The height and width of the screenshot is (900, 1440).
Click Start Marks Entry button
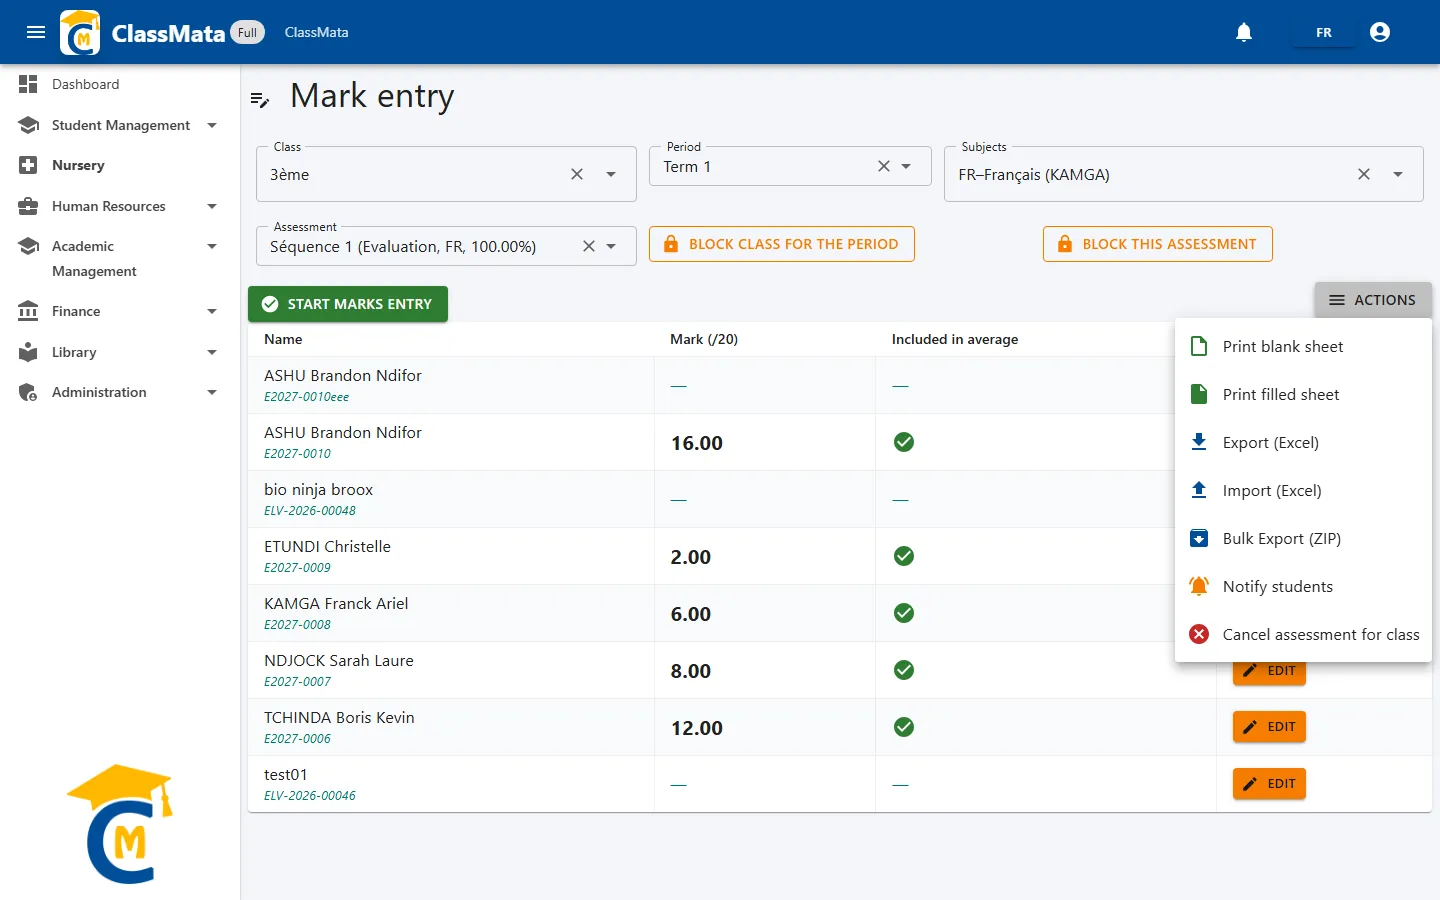tap(348, 304)
